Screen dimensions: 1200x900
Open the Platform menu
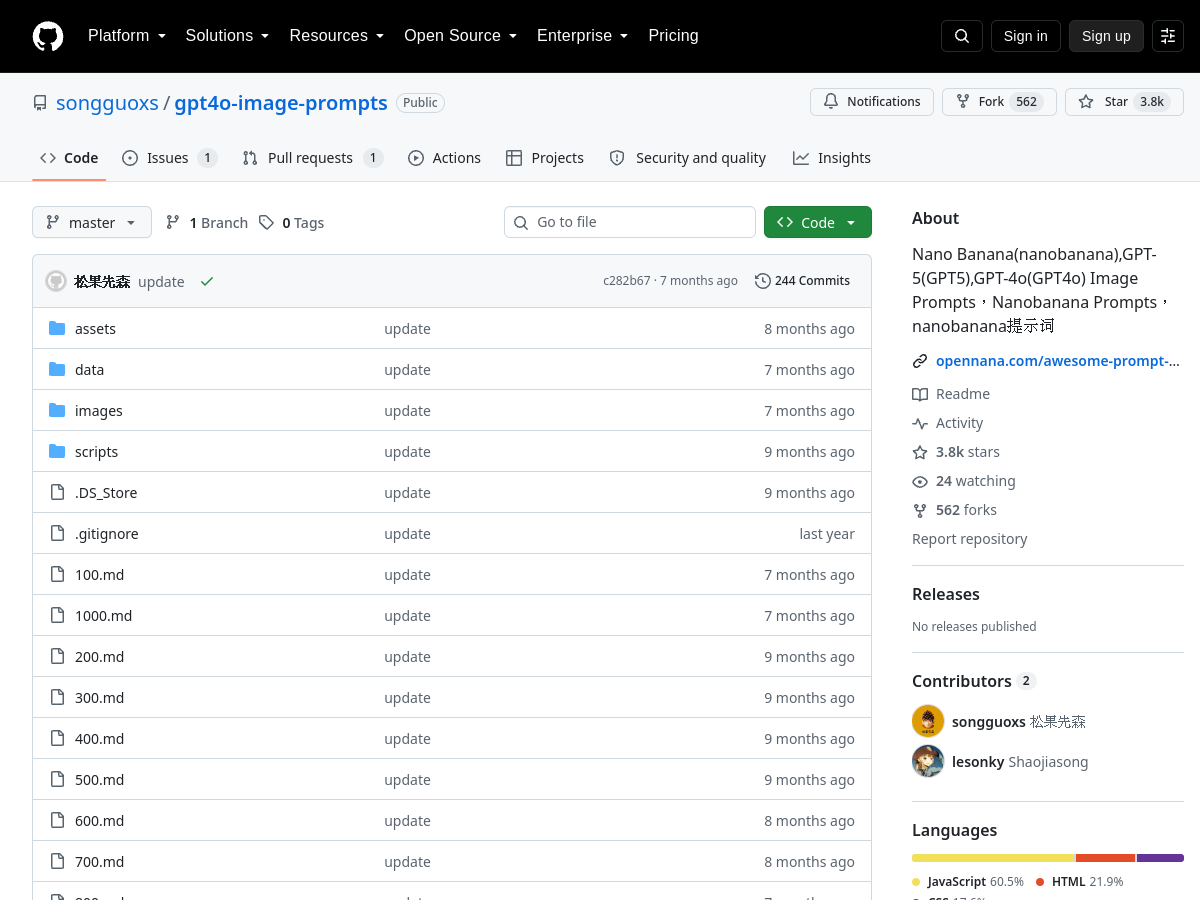tap(127, 36)
